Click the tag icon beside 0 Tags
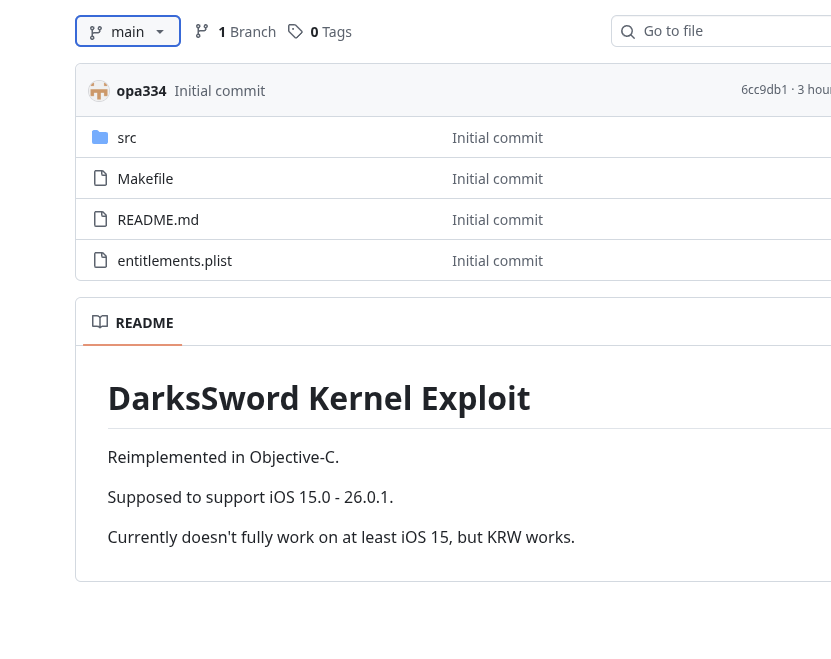This screenshot has height=659, width=831. tap(295, 31)
